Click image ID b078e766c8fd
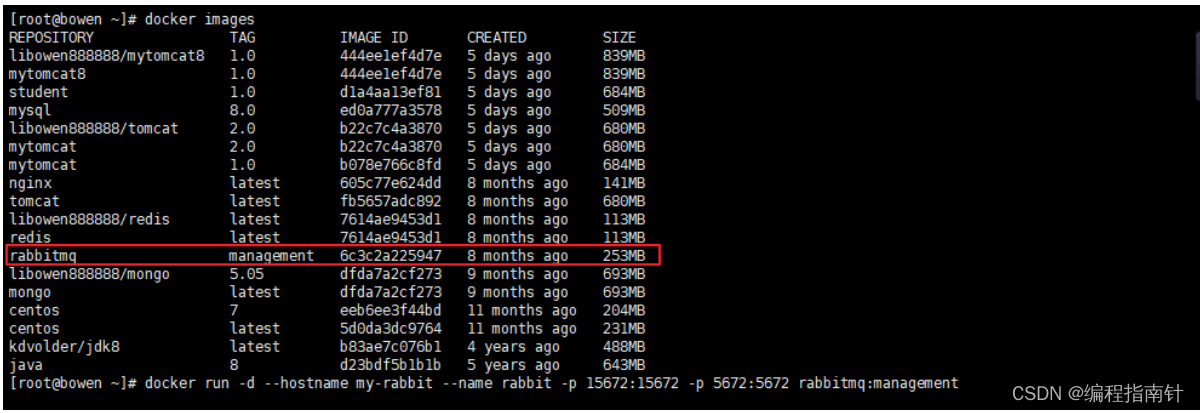Screen dimensions: 1200x413 pos(390,165)
